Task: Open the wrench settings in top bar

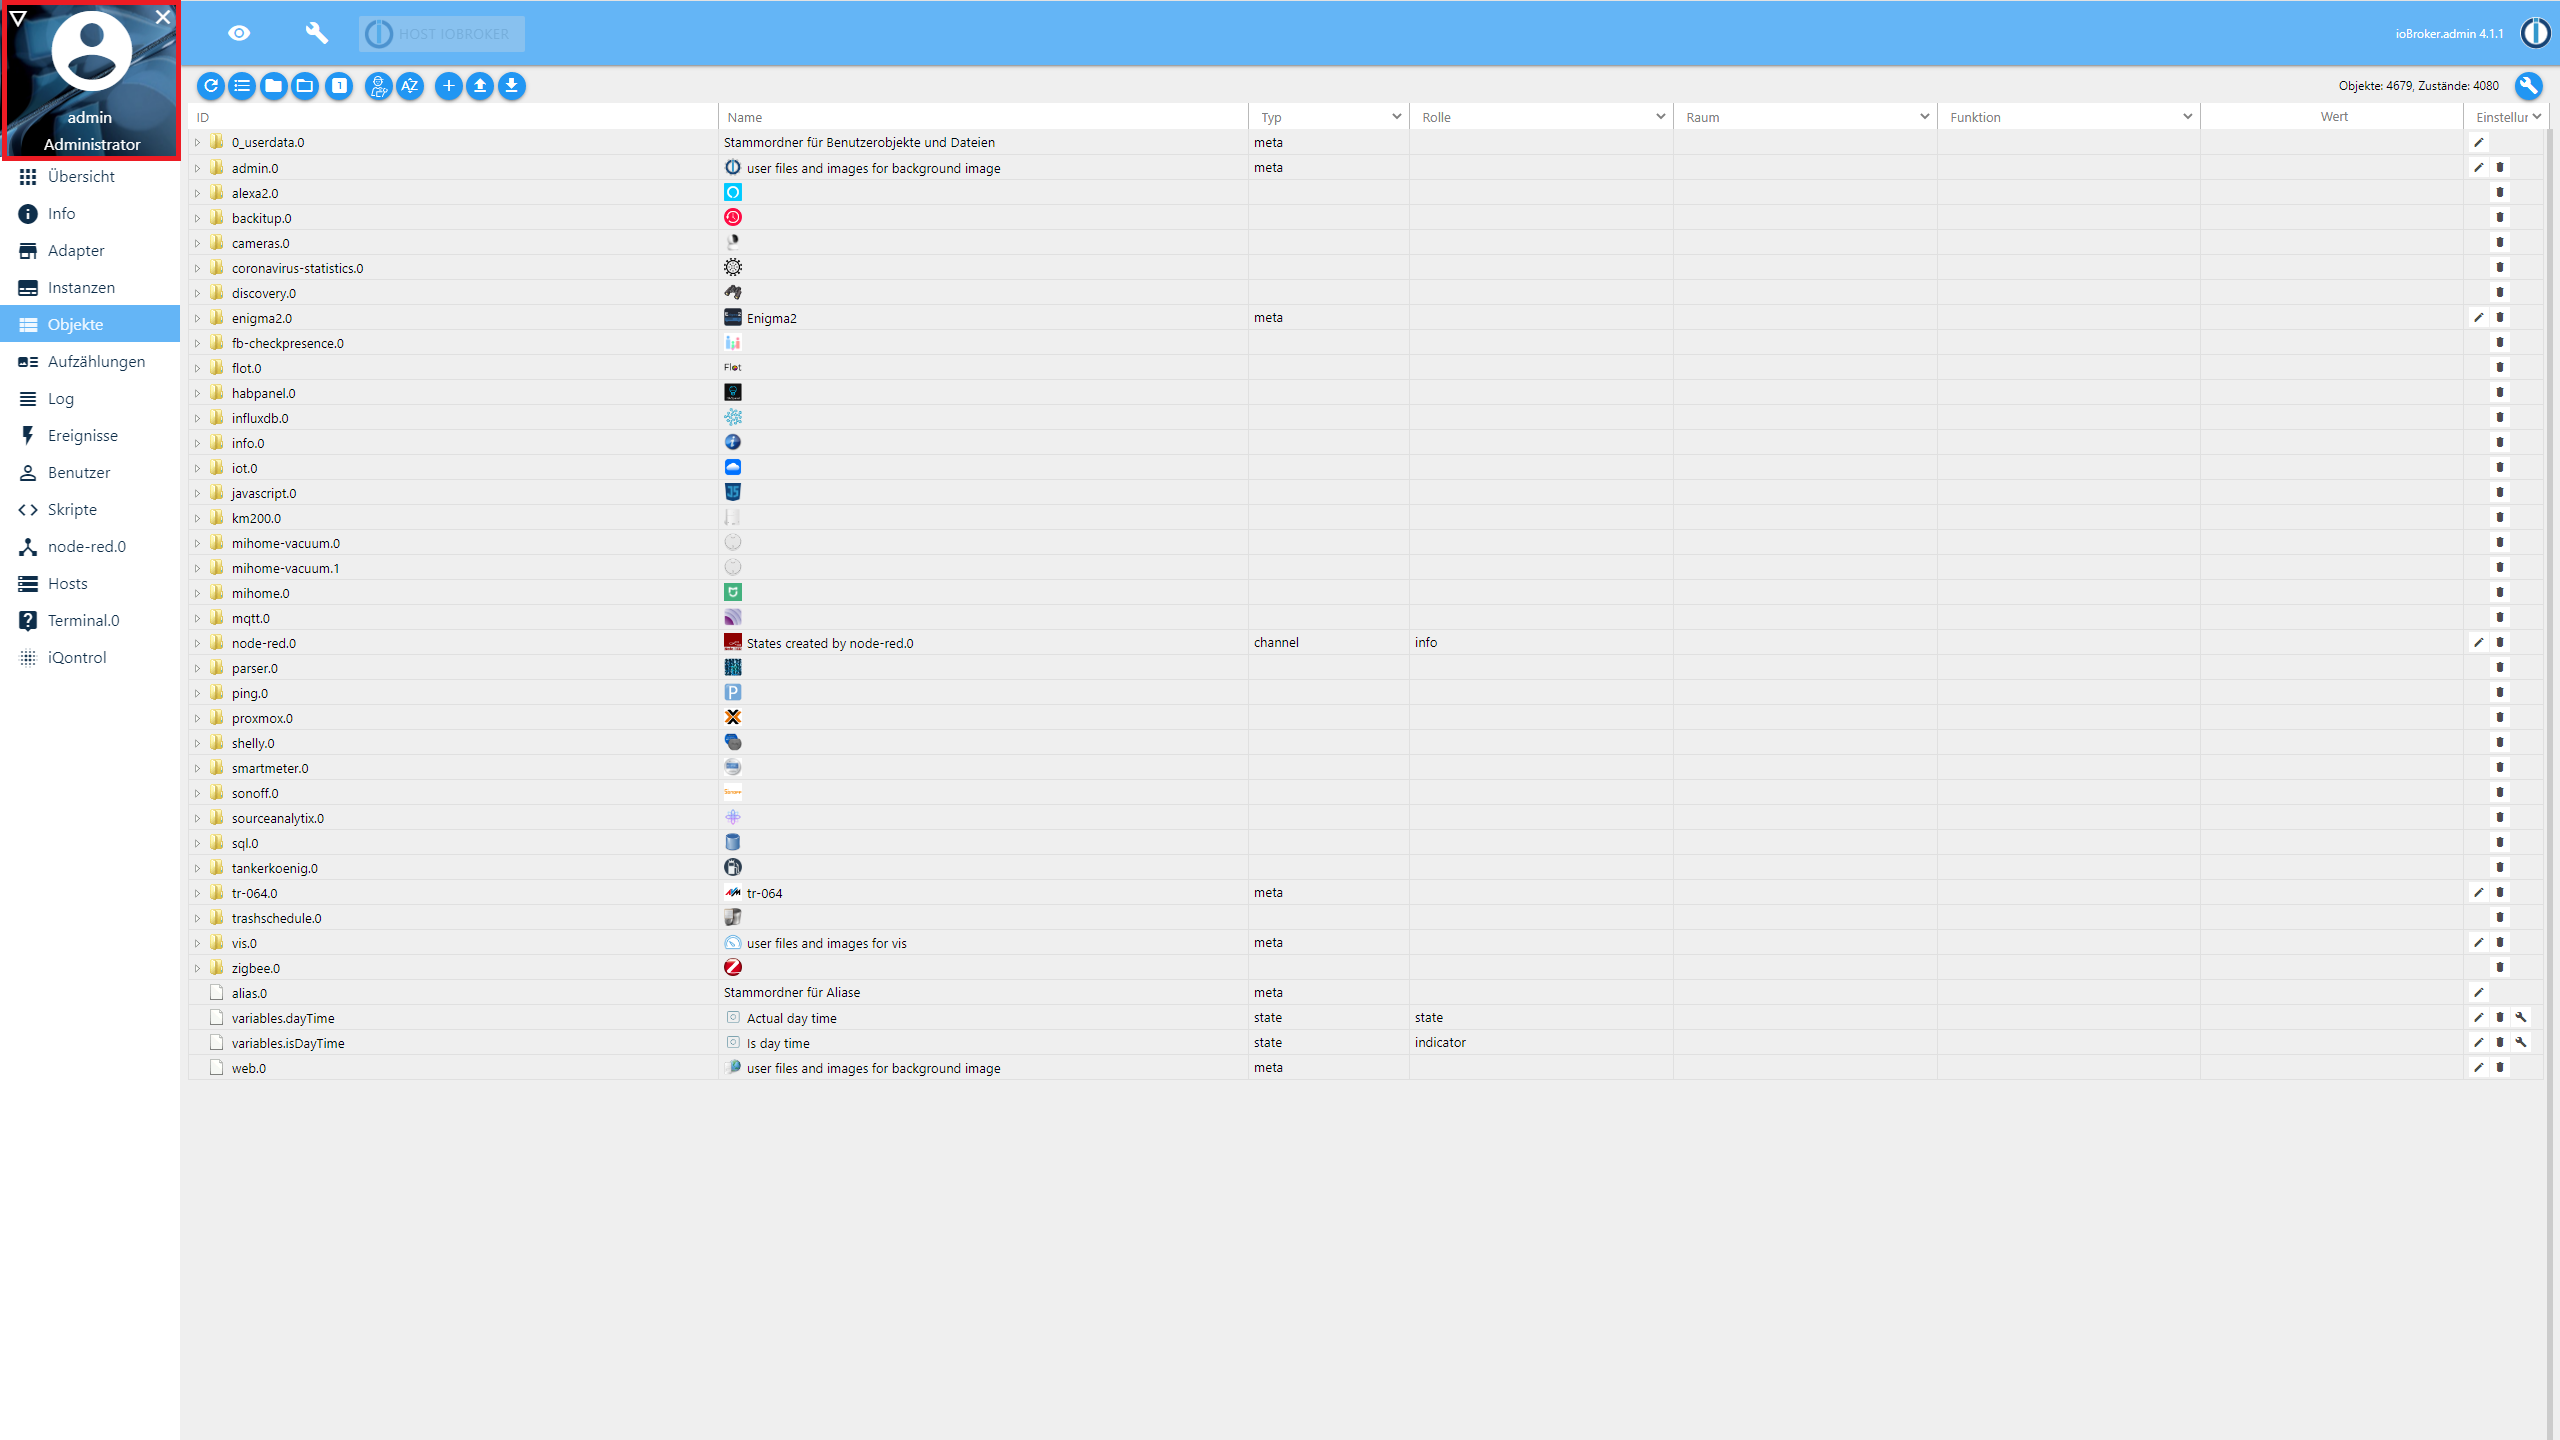Action: pyautogui.click(x=316, y=34)
